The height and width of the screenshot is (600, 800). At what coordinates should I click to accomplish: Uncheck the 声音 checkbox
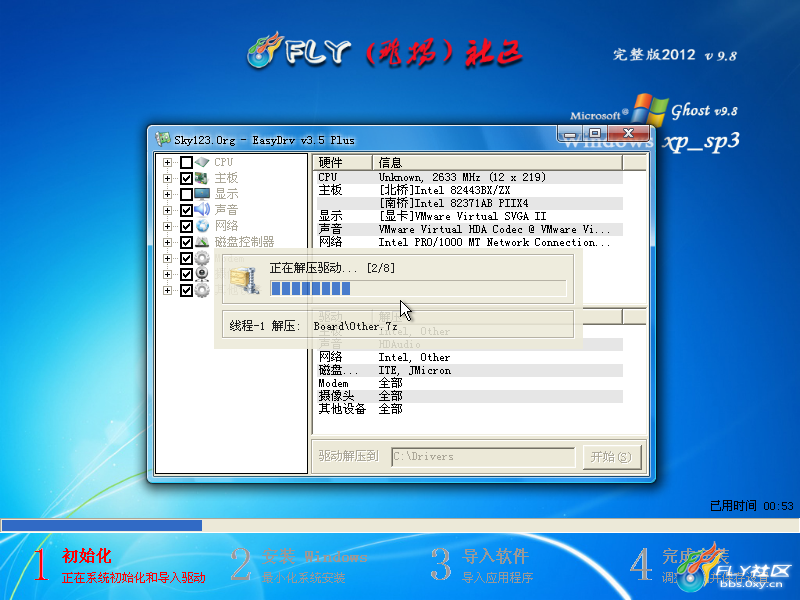[x=186, y=210]
